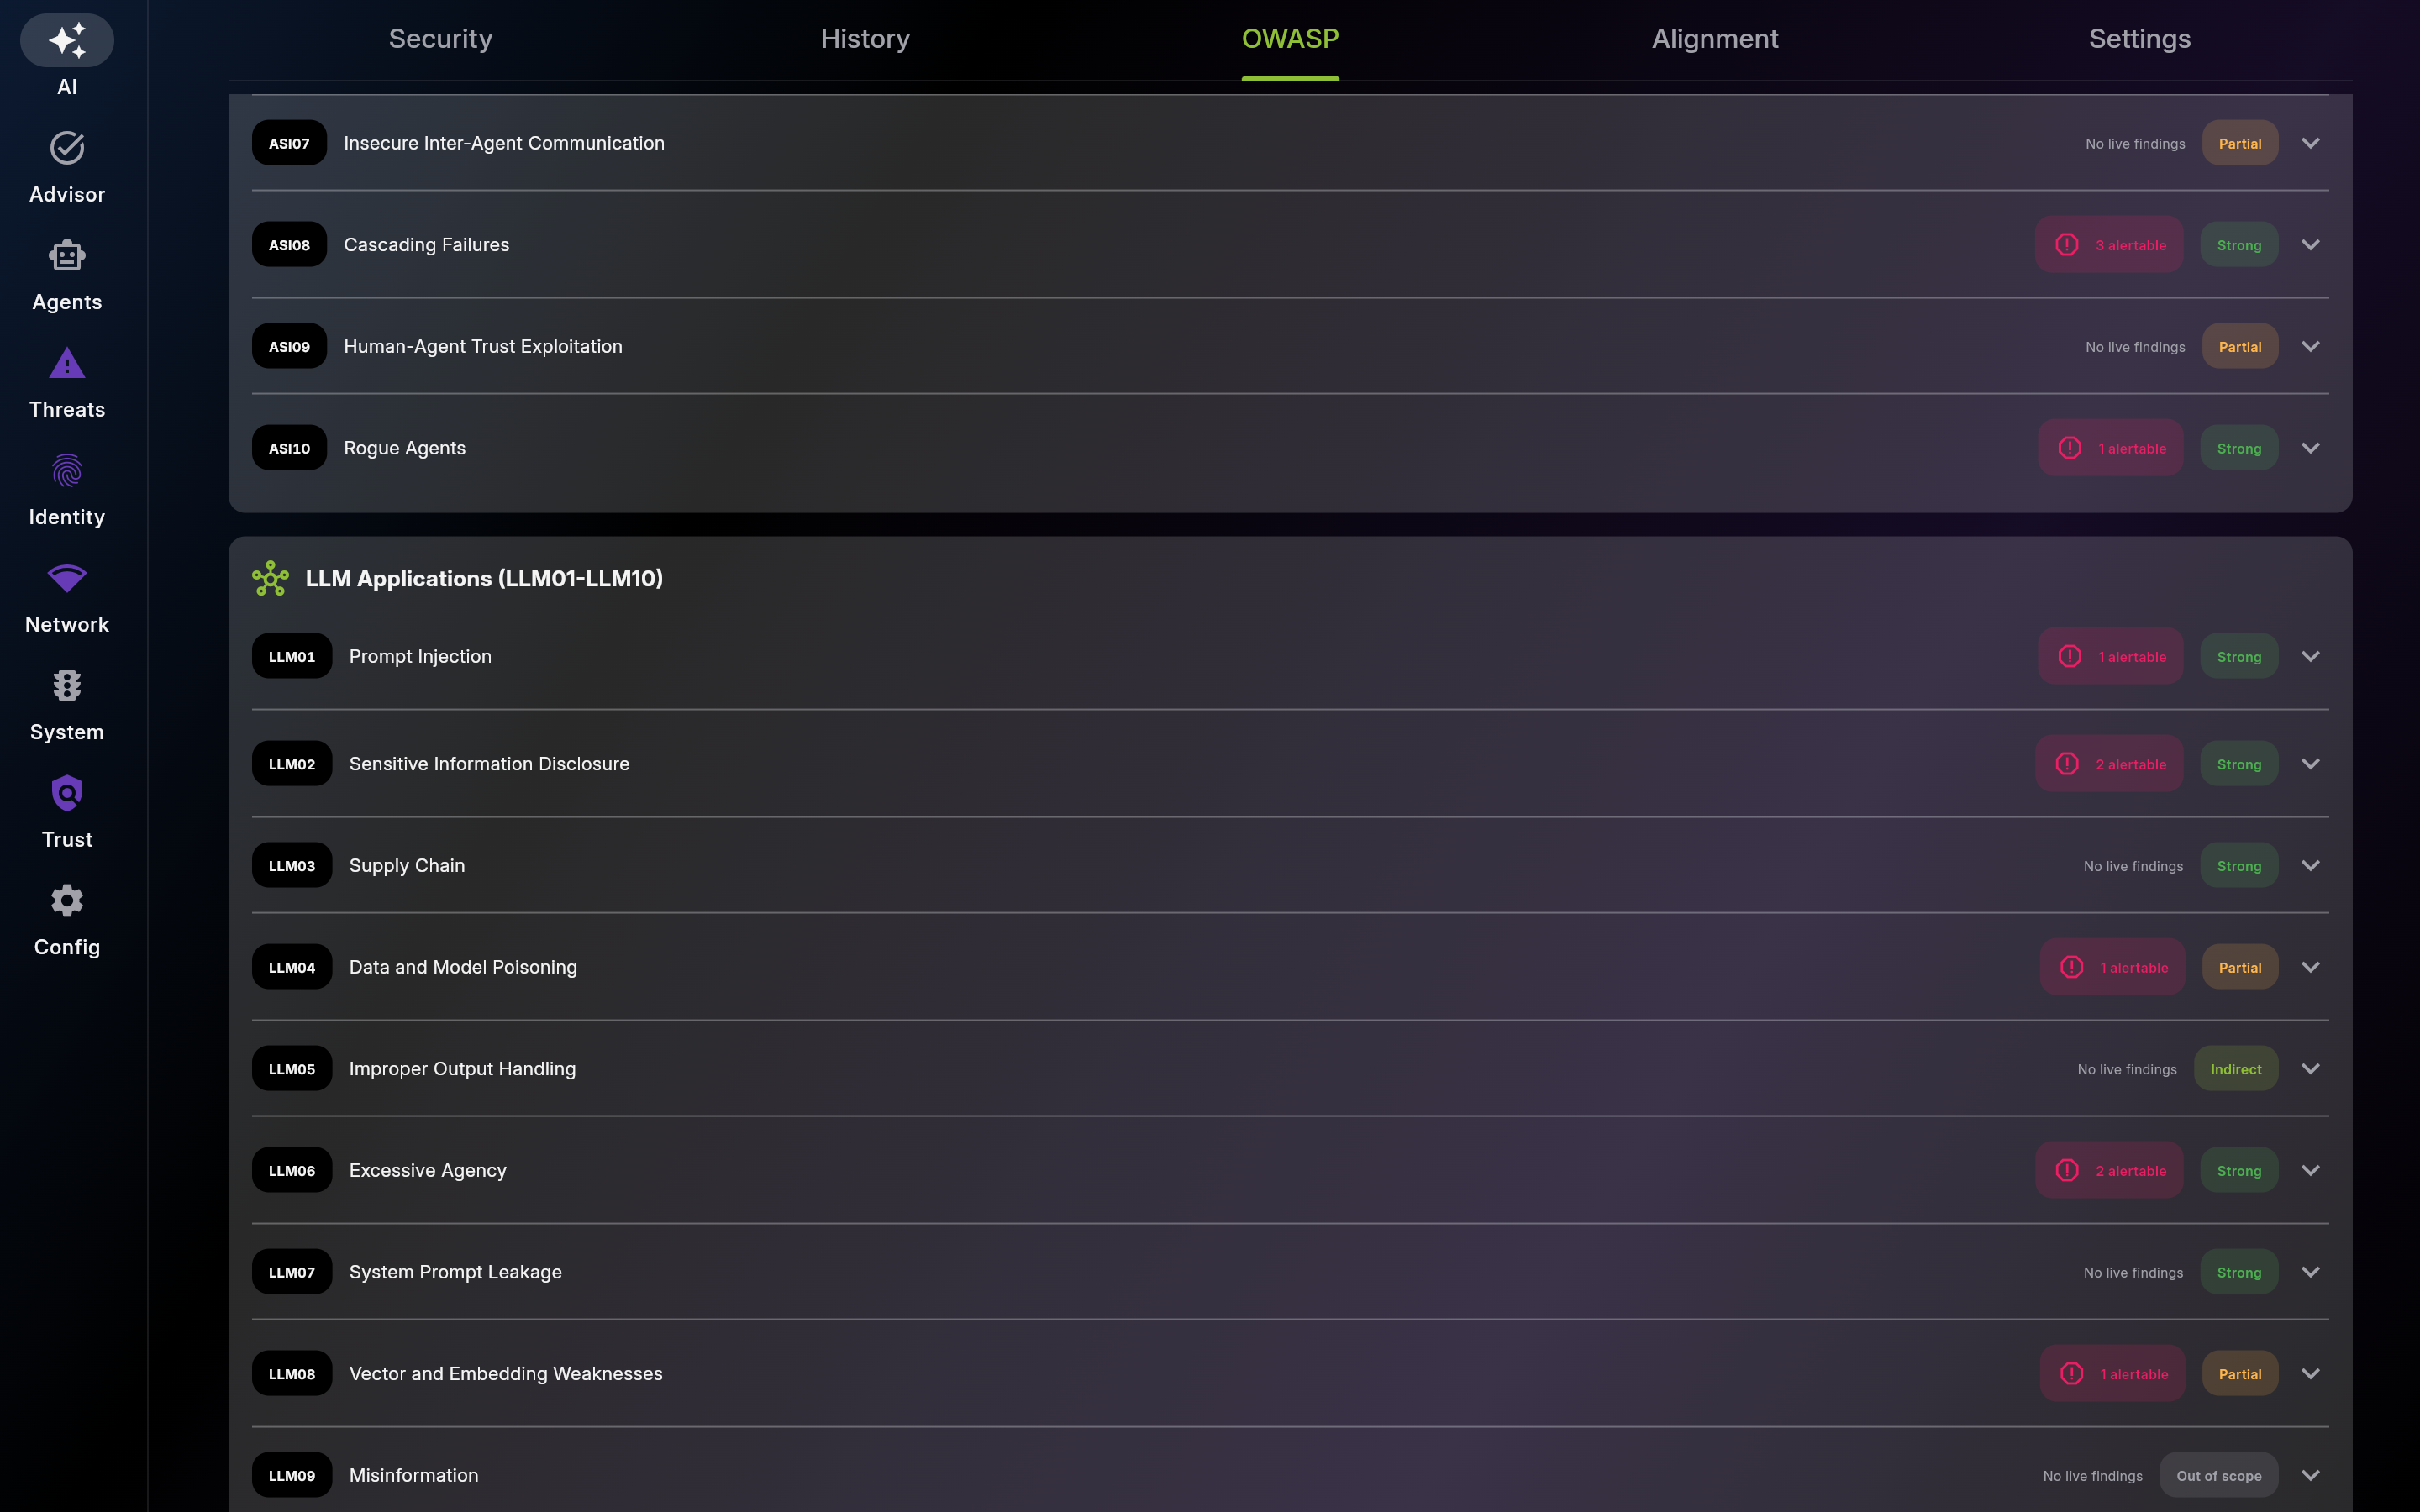Open the Network wifi icon

tap(67, 578)
